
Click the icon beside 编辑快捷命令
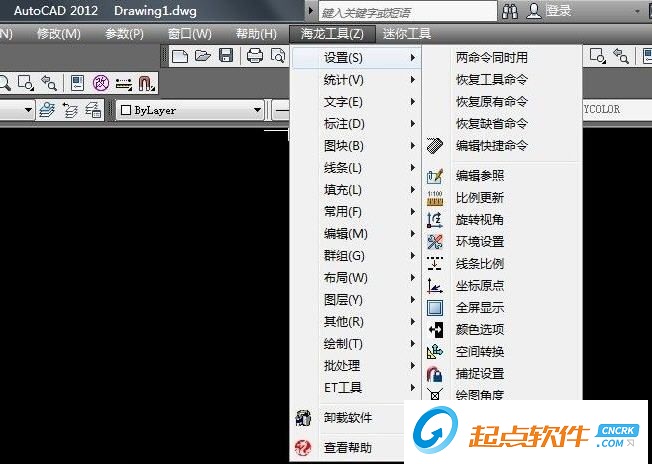pyautogui.click(x=435, y=146)
